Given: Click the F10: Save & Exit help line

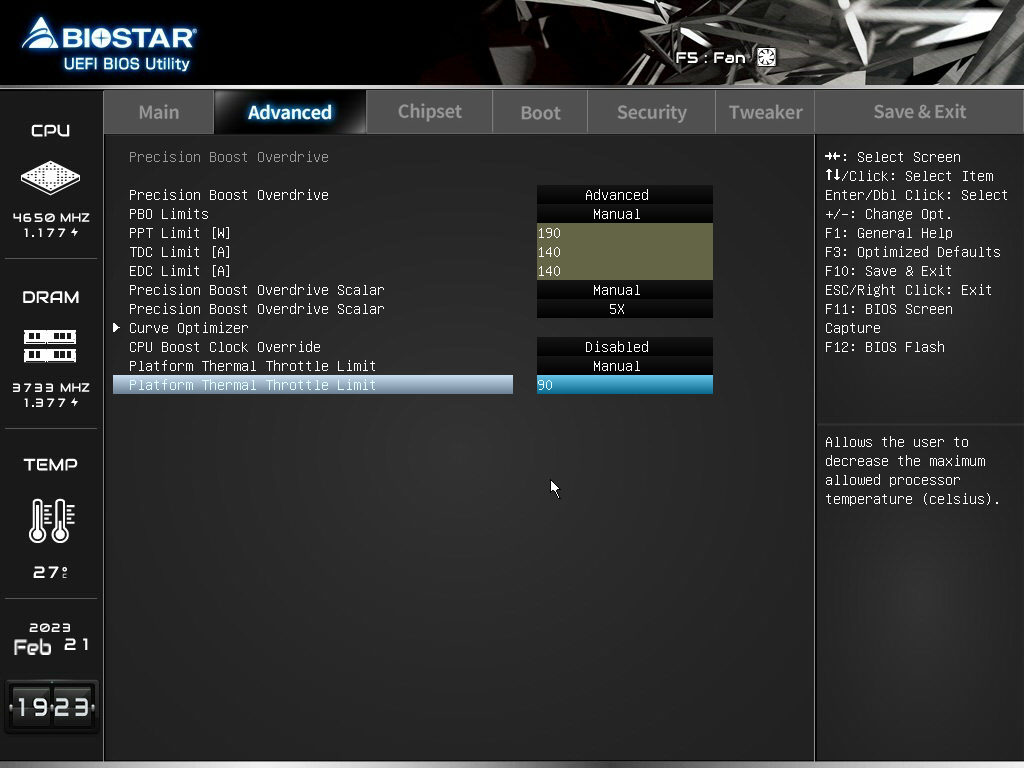Looking at the screenshot, I should tap(888, 270).
